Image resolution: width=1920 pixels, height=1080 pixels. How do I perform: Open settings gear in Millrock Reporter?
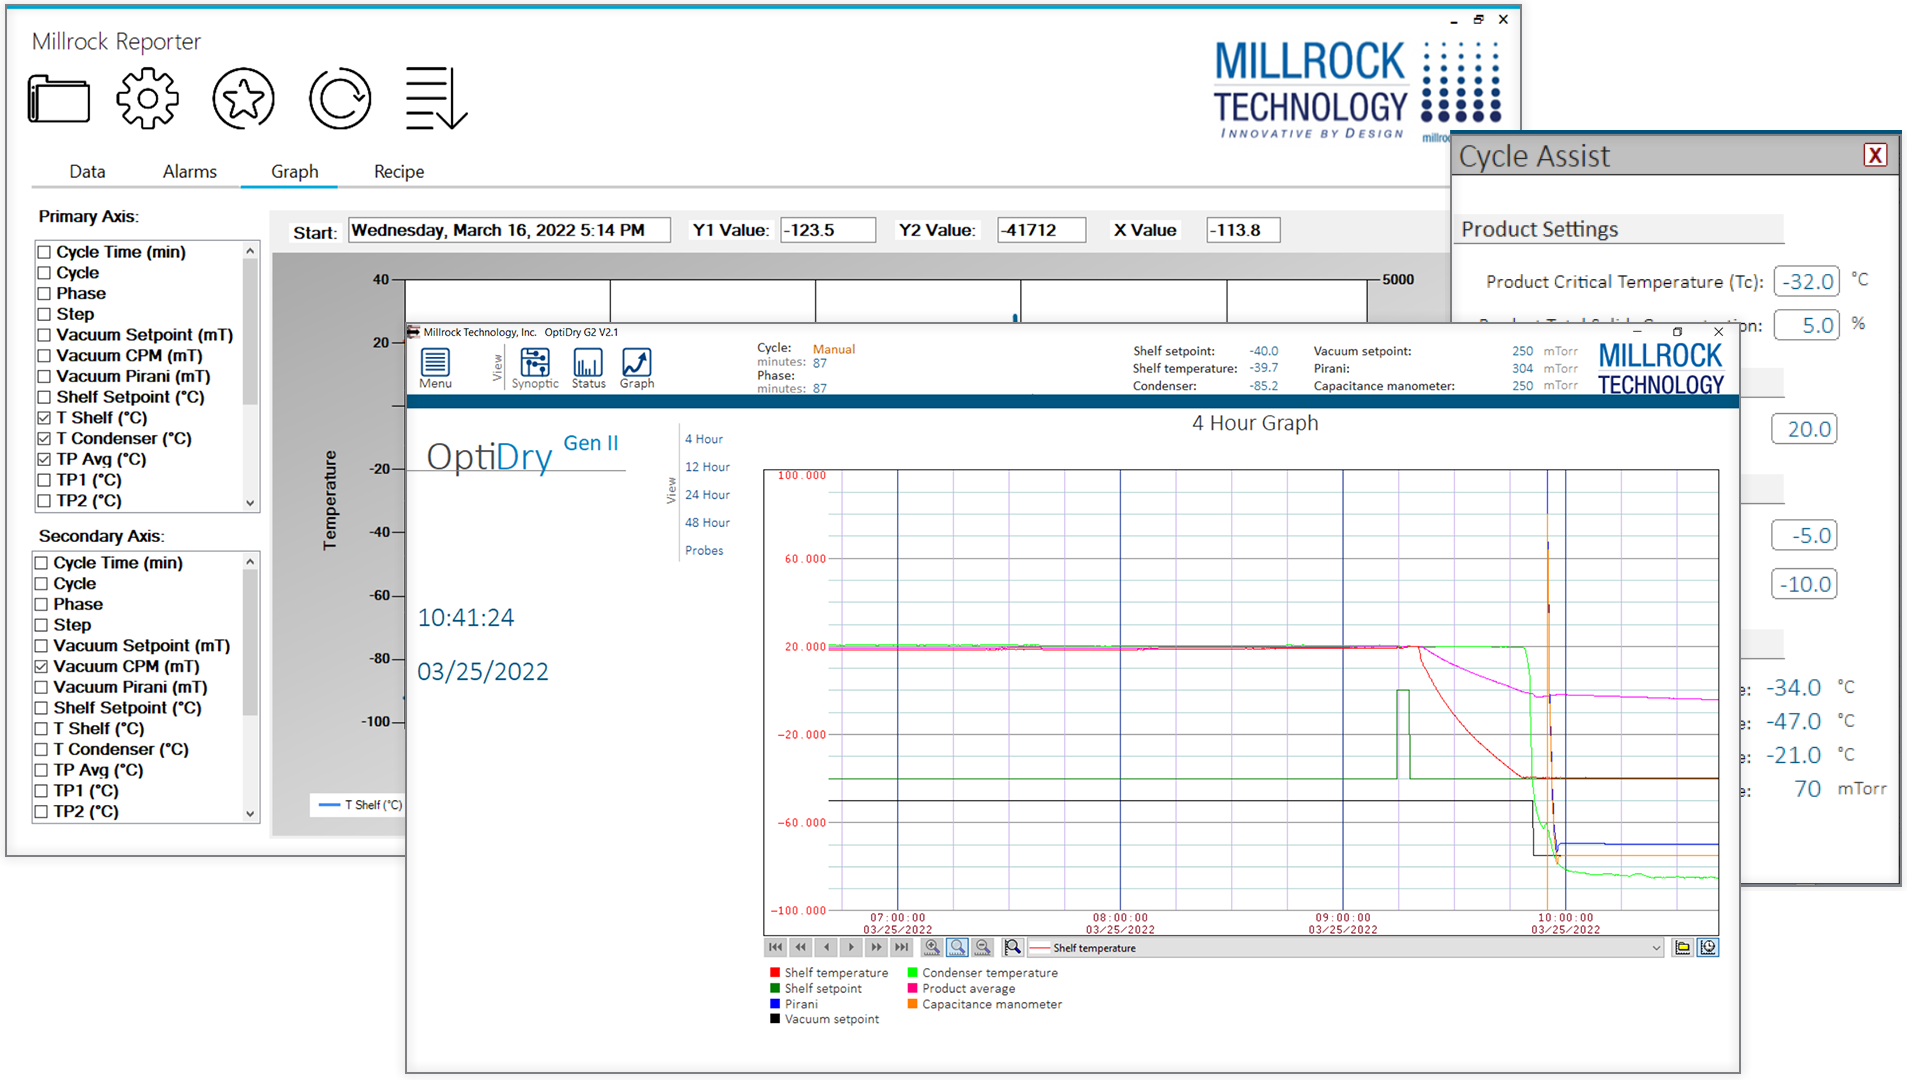147,98
